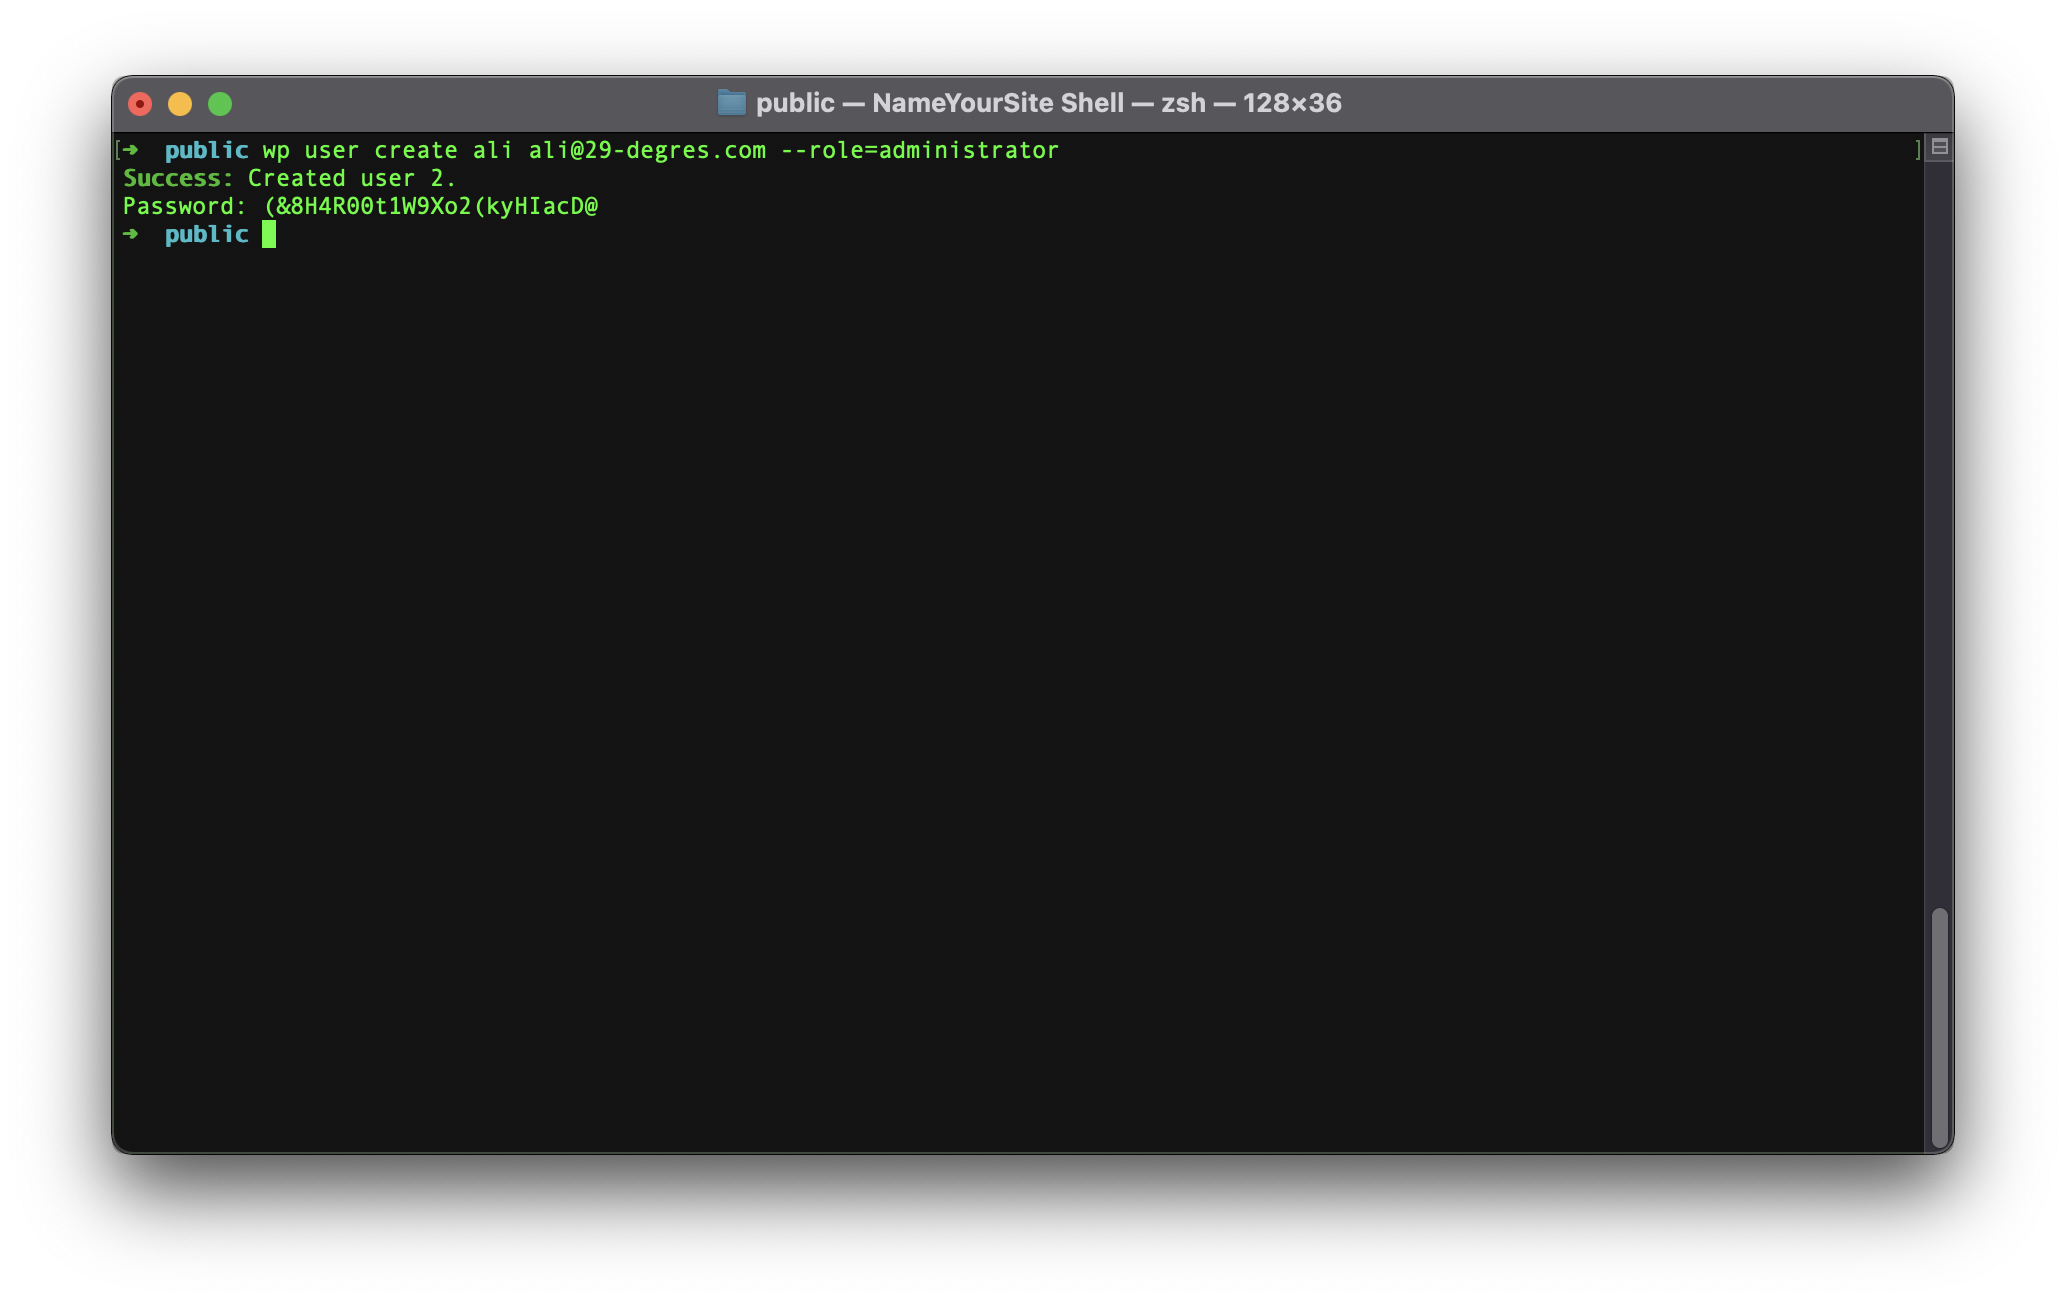Click the green zoom traffic light
Screen dimensions: 2066x1302
coord(220,103)
